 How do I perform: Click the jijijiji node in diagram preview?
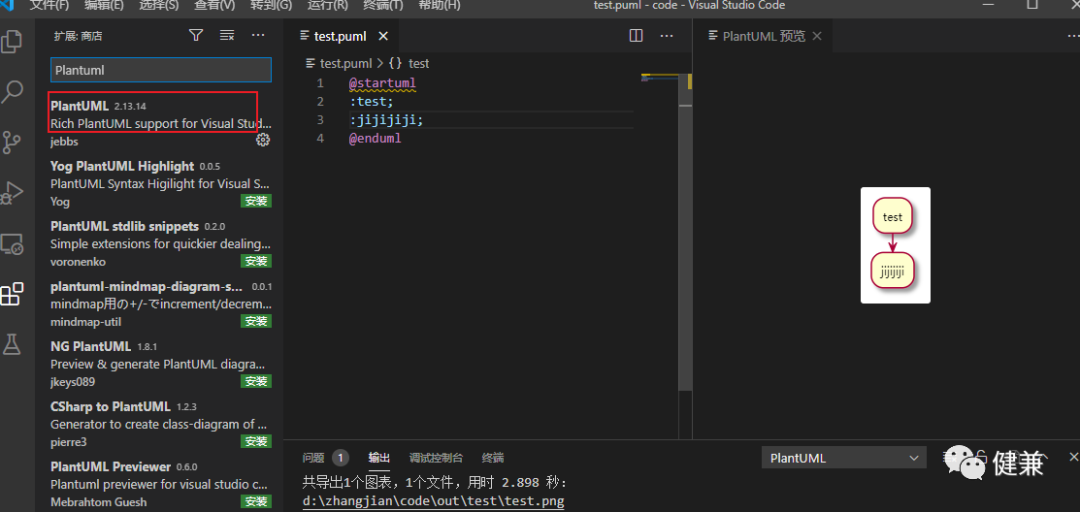pos(892,270)
